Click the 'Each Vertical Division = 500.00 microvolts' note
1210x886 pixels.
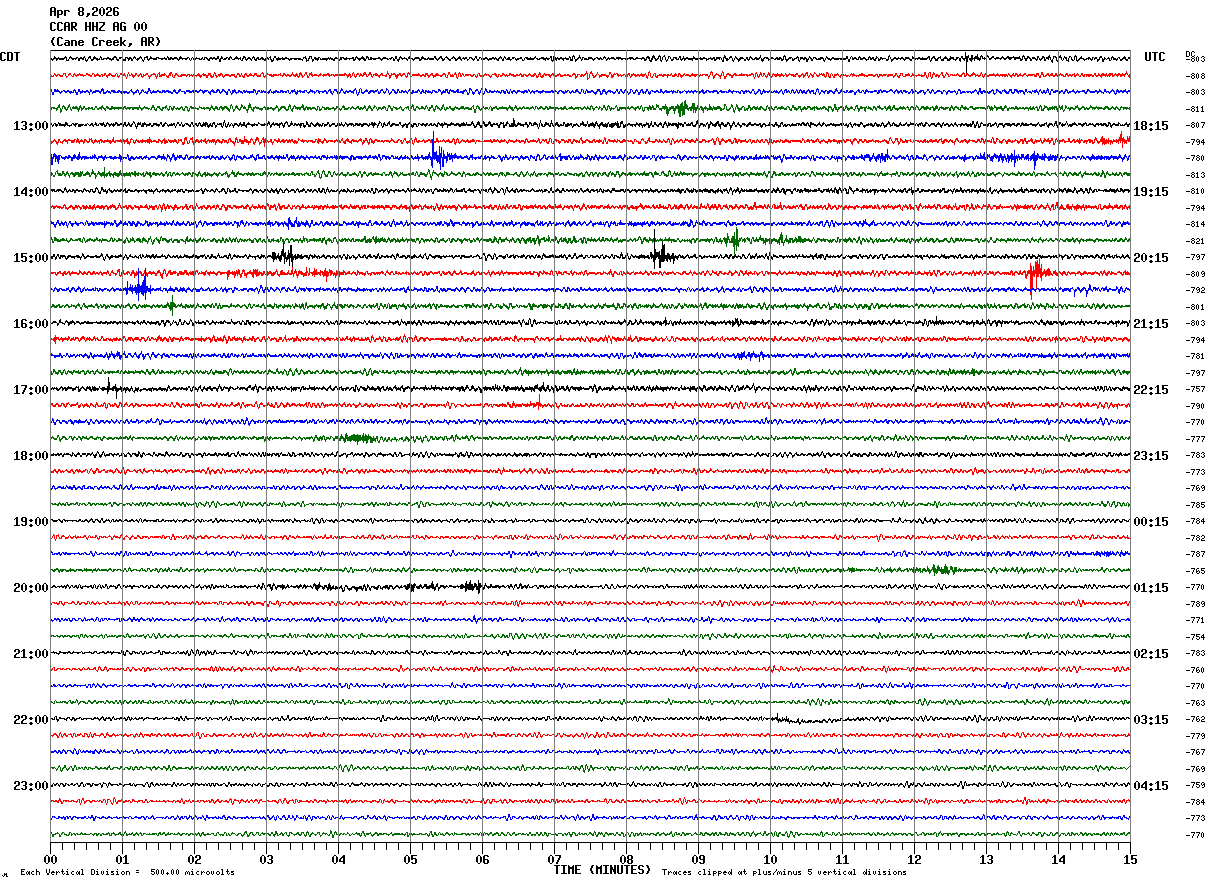tap(128, 872)
